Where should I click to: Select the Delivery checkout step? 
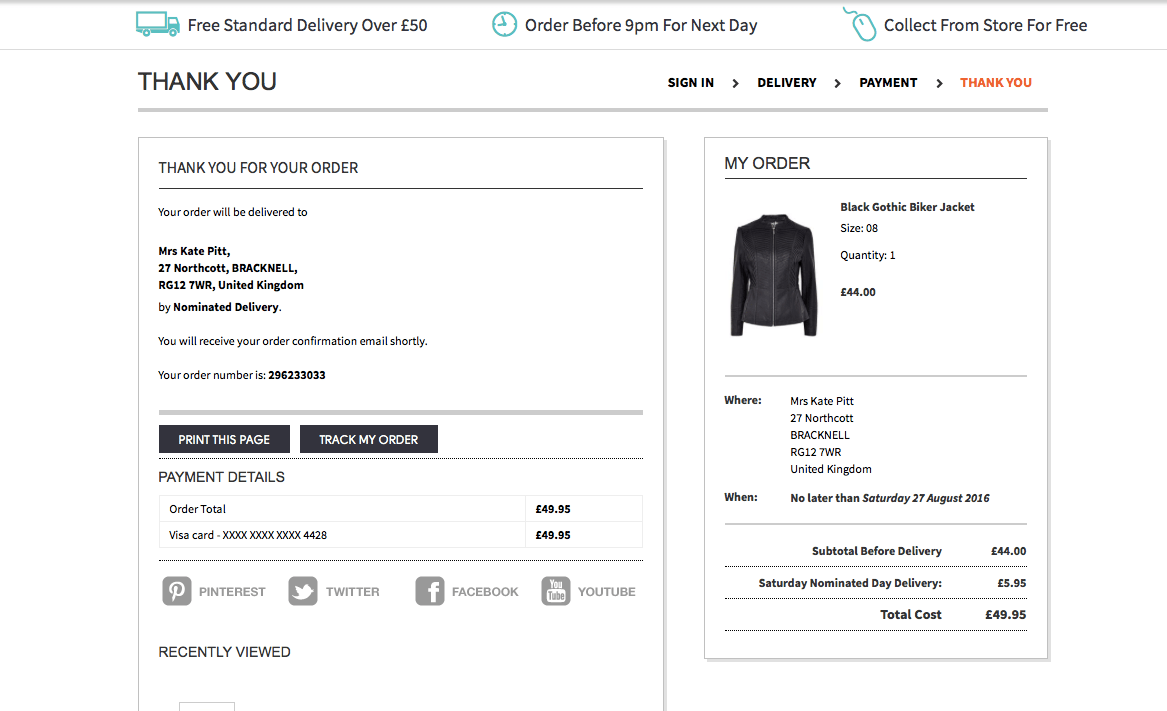(787, 83)
